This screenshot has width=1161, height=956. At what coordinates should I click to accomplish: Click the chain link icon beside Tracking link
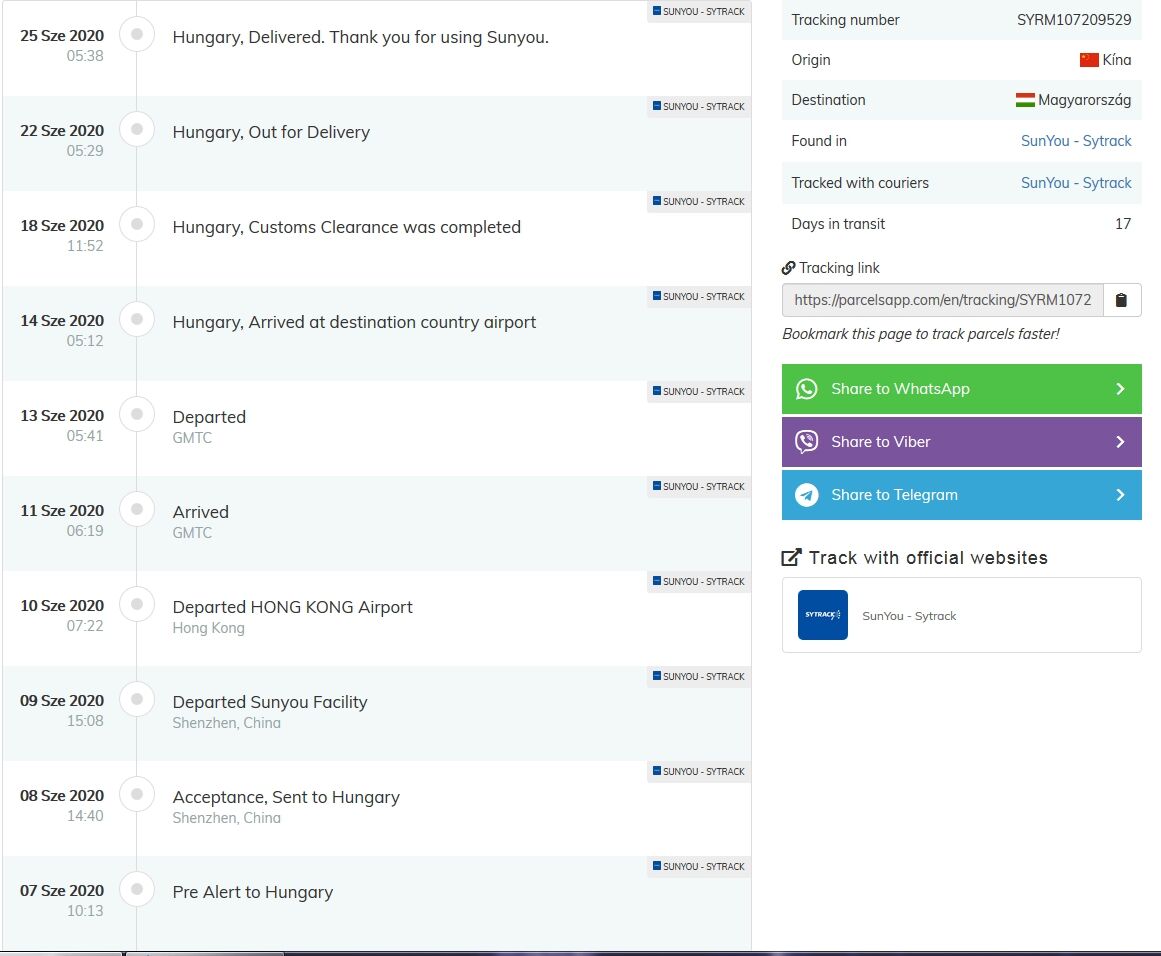[789, 268]
